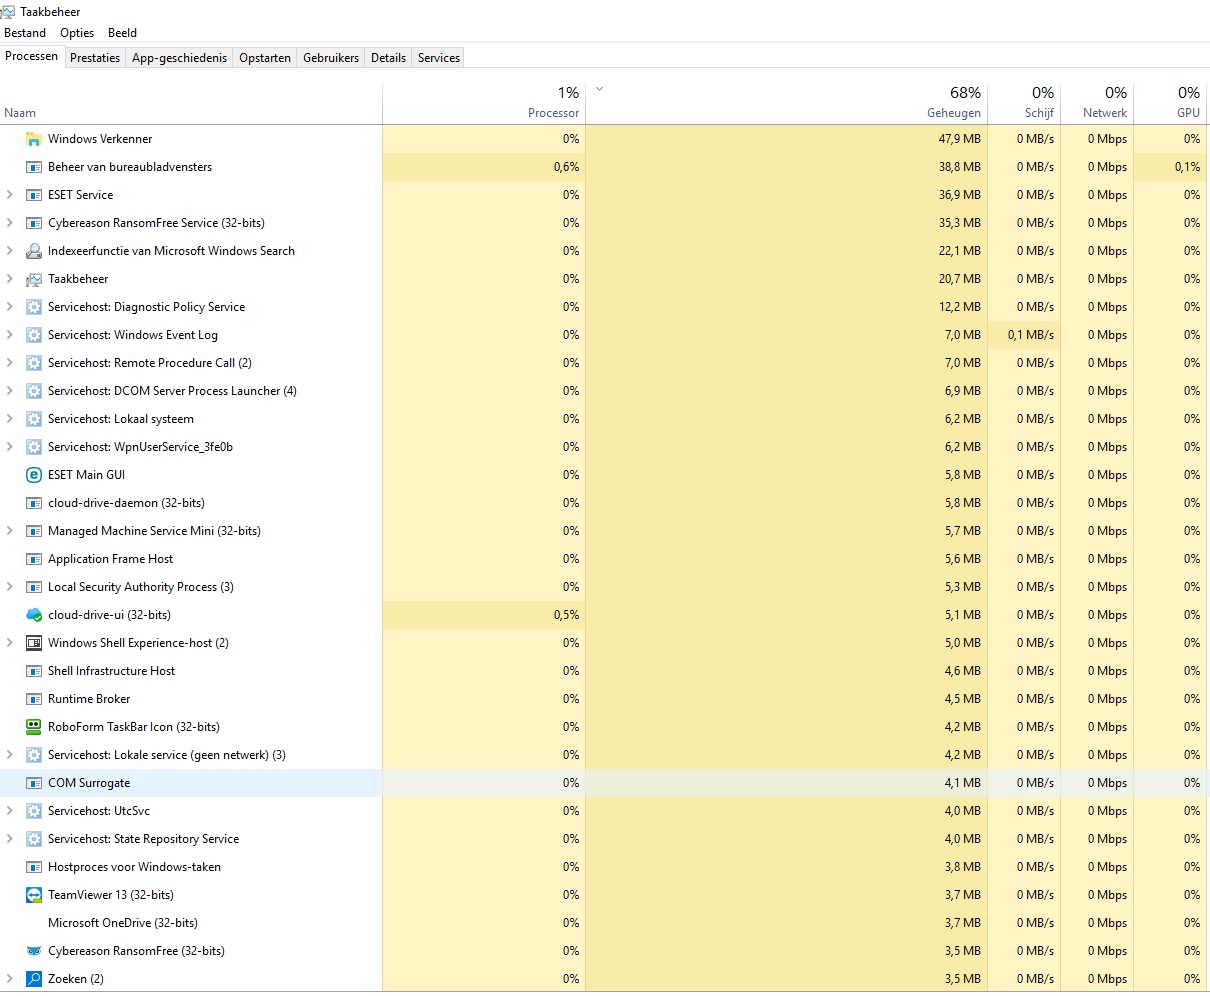Click the TeamViewer 13 icon
Viewport: 1210px width, 996px height.
pos(33,895)
